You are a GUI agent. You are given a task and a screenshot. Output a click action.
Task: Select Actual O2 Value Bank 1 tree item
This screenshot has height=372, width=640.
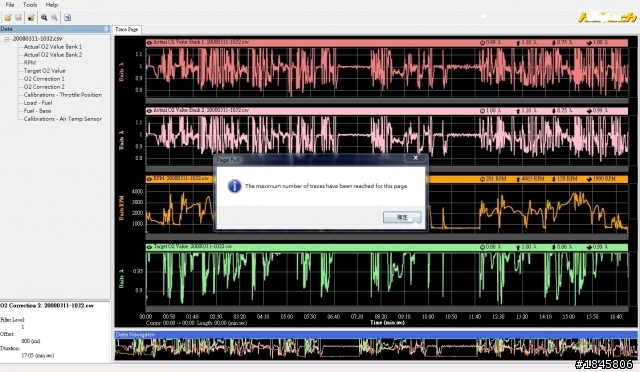53,47
